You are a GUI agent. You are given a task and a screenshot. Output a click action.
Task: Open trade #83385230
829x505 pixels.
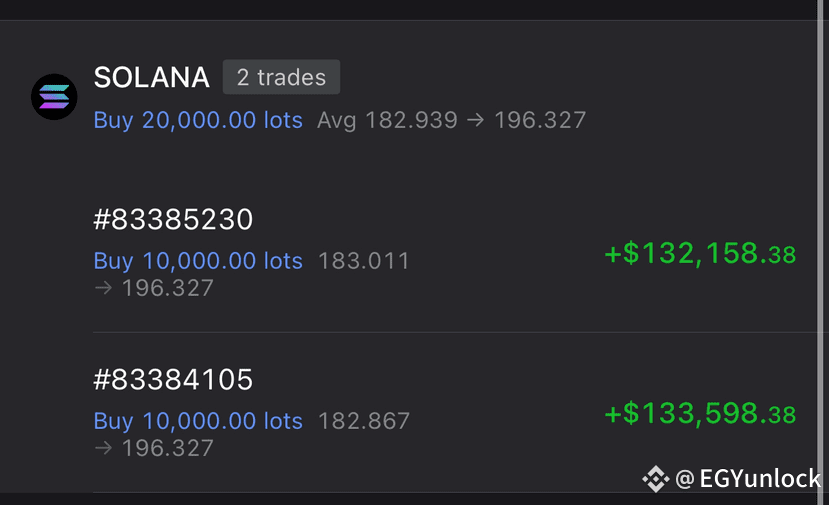pyautogui.click(x=173, y=219)
